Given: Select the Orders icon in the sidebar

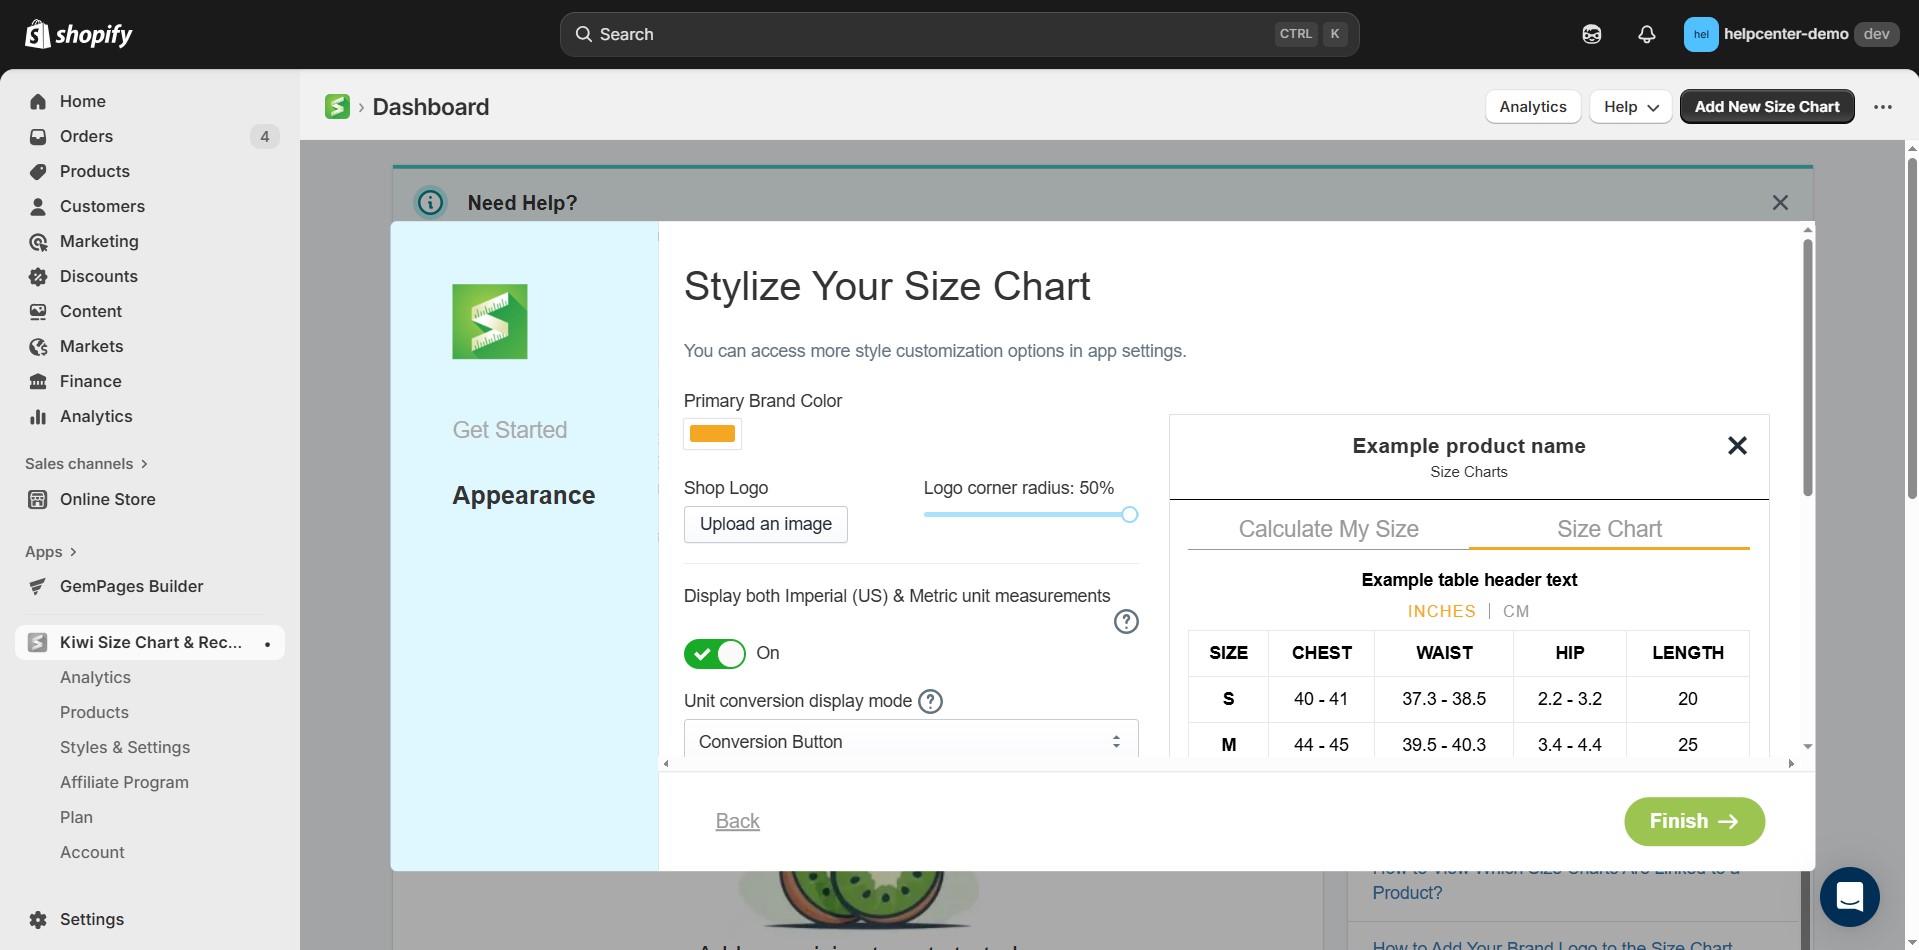Looking at the screenshot, I should [x=37, y=136].
